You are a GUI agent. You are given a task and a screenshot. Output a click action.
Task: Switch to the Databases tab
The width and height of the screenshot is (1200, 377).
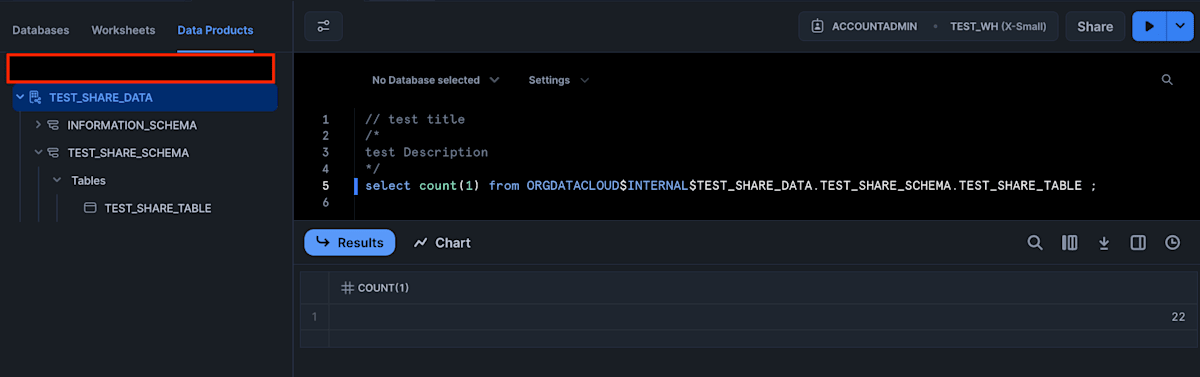click(41, 30)
